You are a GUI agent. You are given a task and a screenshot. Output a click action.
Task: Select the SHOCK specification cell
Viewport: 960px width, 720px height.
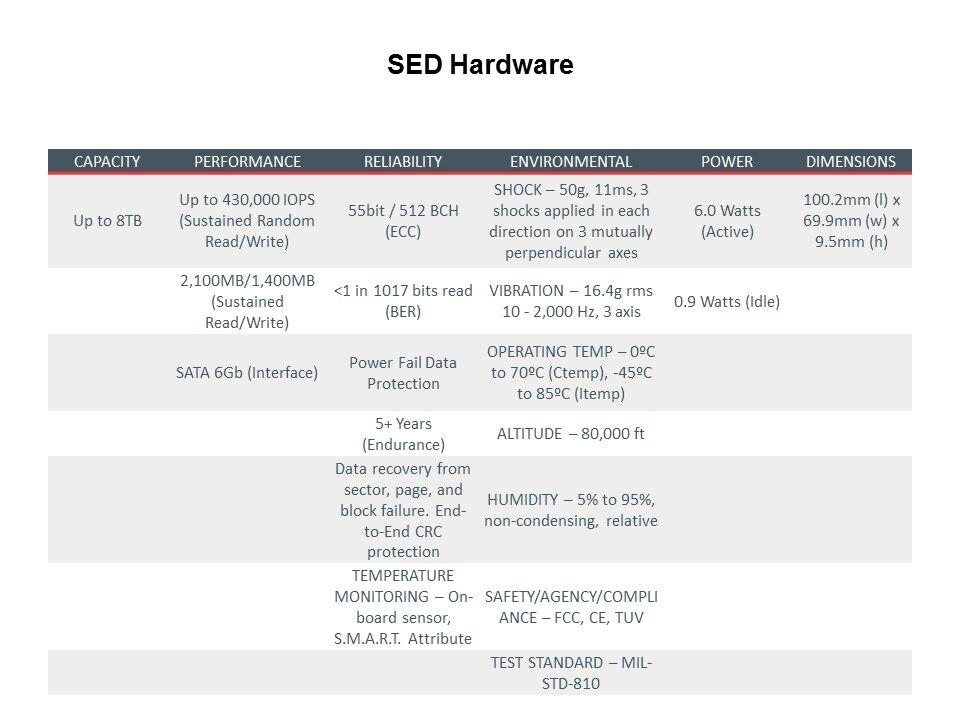click(571, 221)
